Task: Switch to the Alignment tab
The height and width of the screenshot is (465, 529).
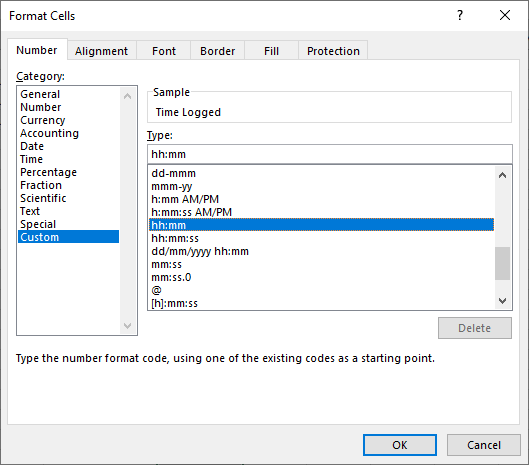Action: tap(102, 51)
